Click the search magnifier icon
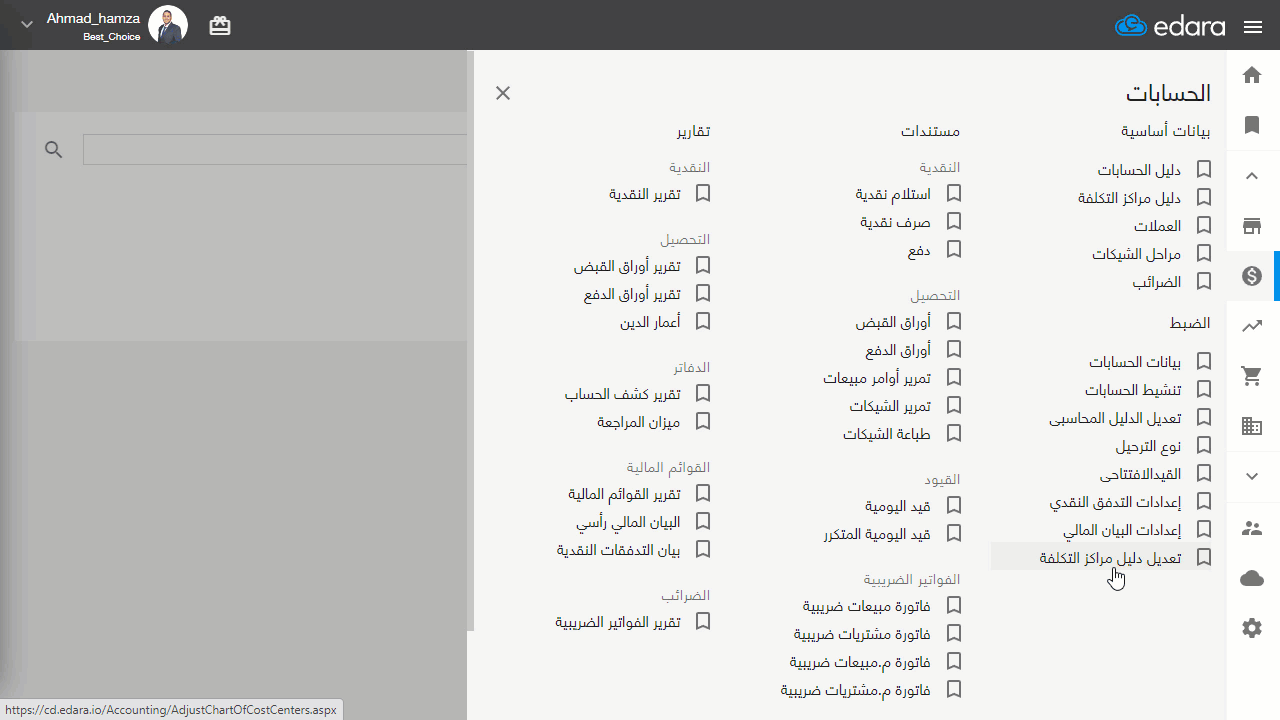This screenshot has height=720, width=1280. coord(54,149)
